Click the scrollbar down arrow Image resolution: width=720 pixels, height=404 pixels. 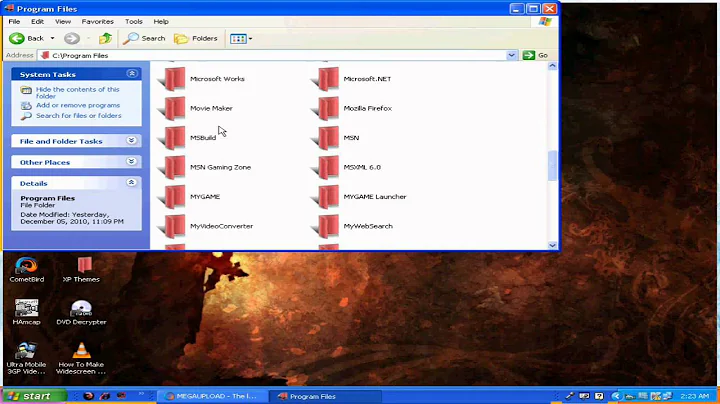(552, 246)
